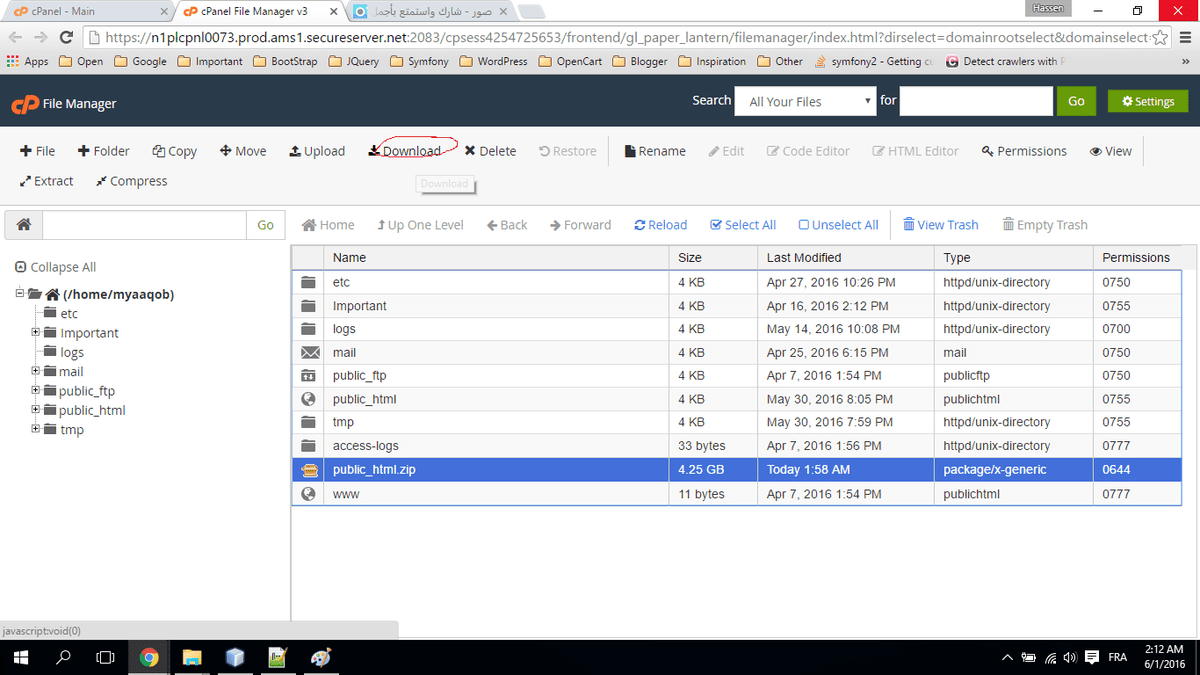1200x675 pixels.
Task: Reload the browser page
Action: click(x=66, y=38)
